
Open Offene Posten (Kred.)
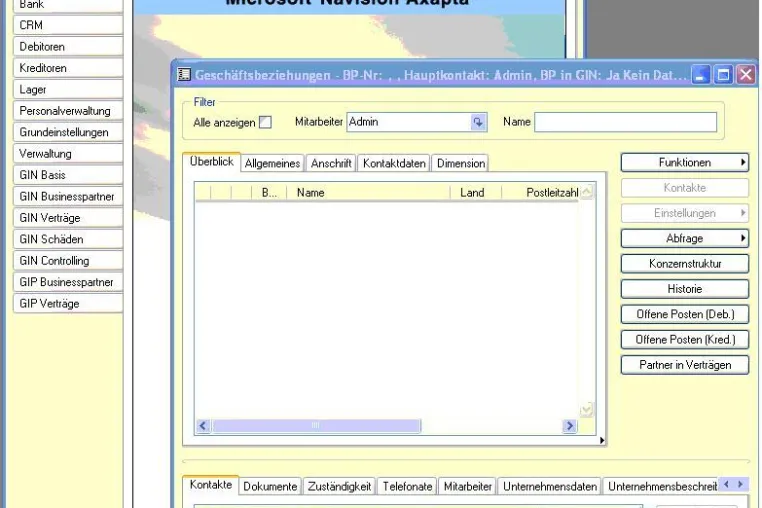point(685,339)
